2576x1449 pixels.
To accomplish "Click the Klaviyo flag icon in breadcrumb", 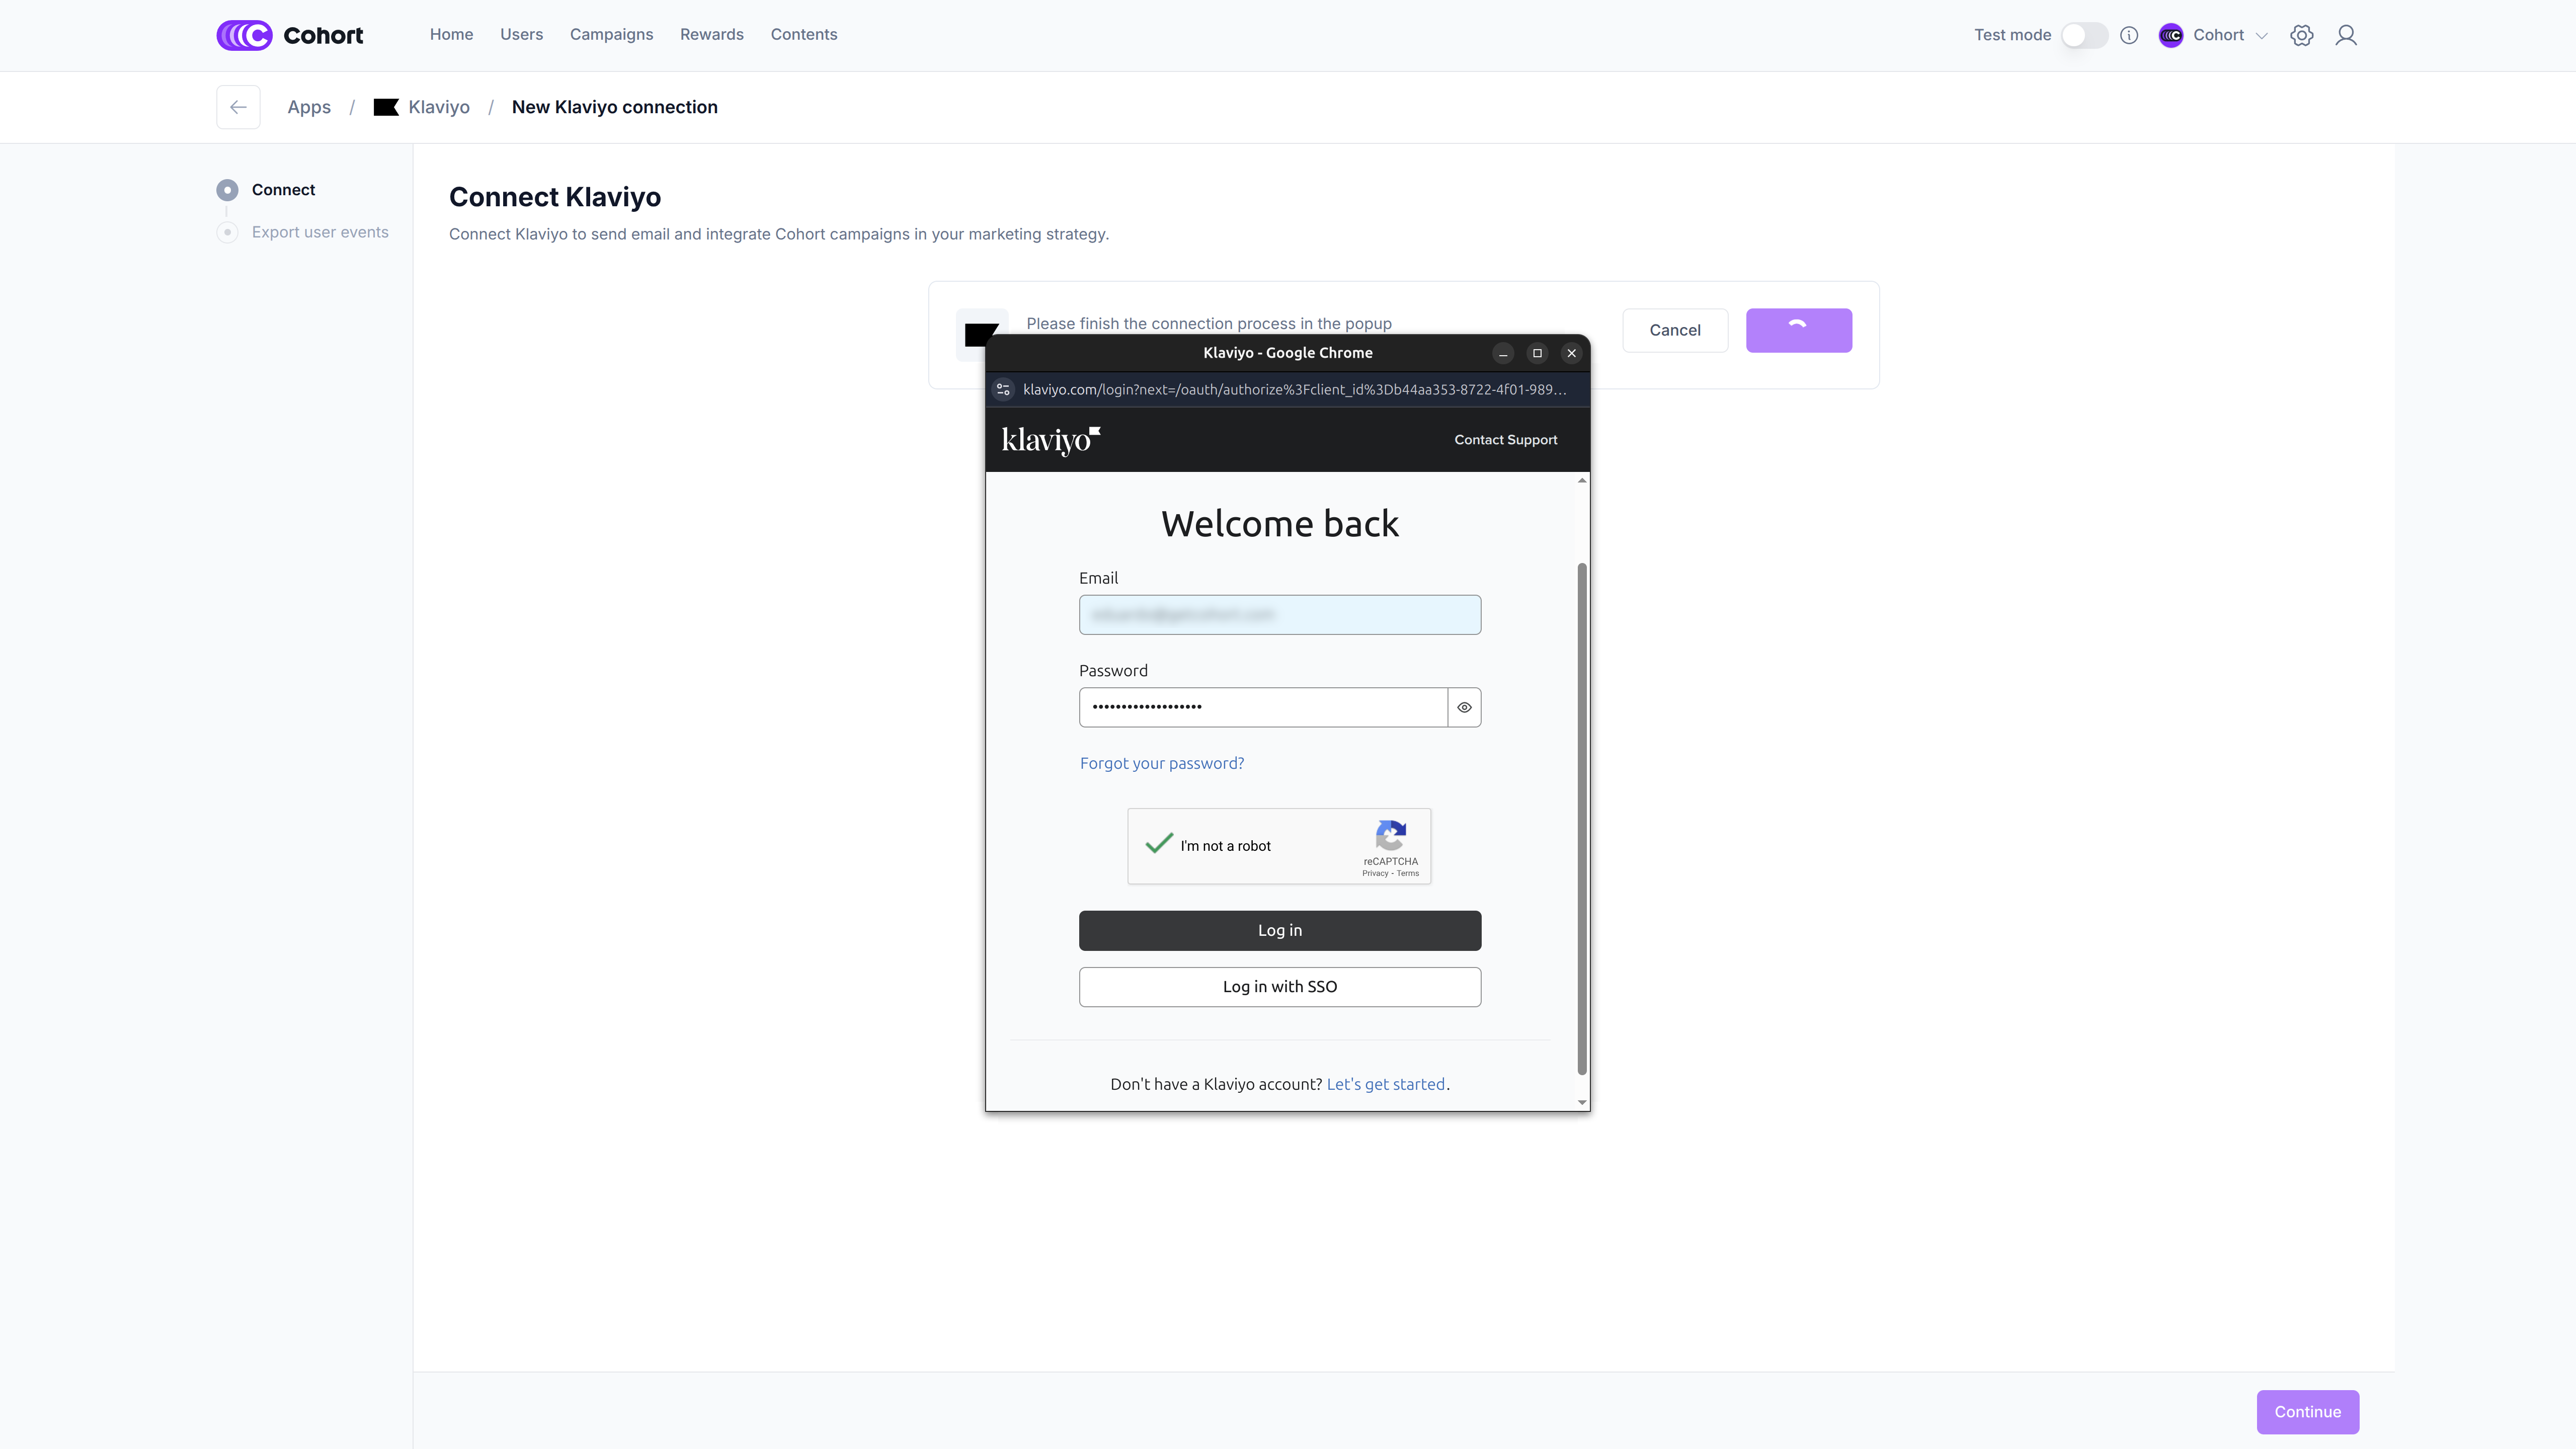I will coord(386,107).
